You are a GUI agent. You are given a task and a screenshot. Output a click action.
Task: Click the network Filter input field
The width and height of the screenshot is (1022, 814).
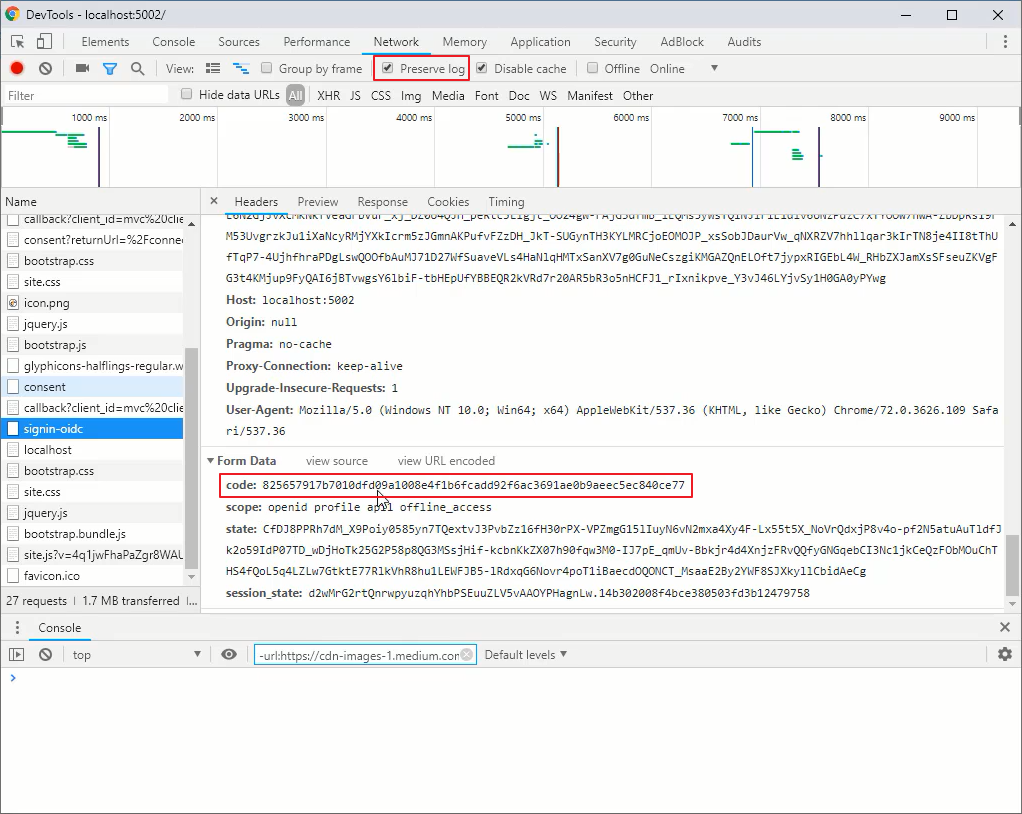tap(85, 95)
